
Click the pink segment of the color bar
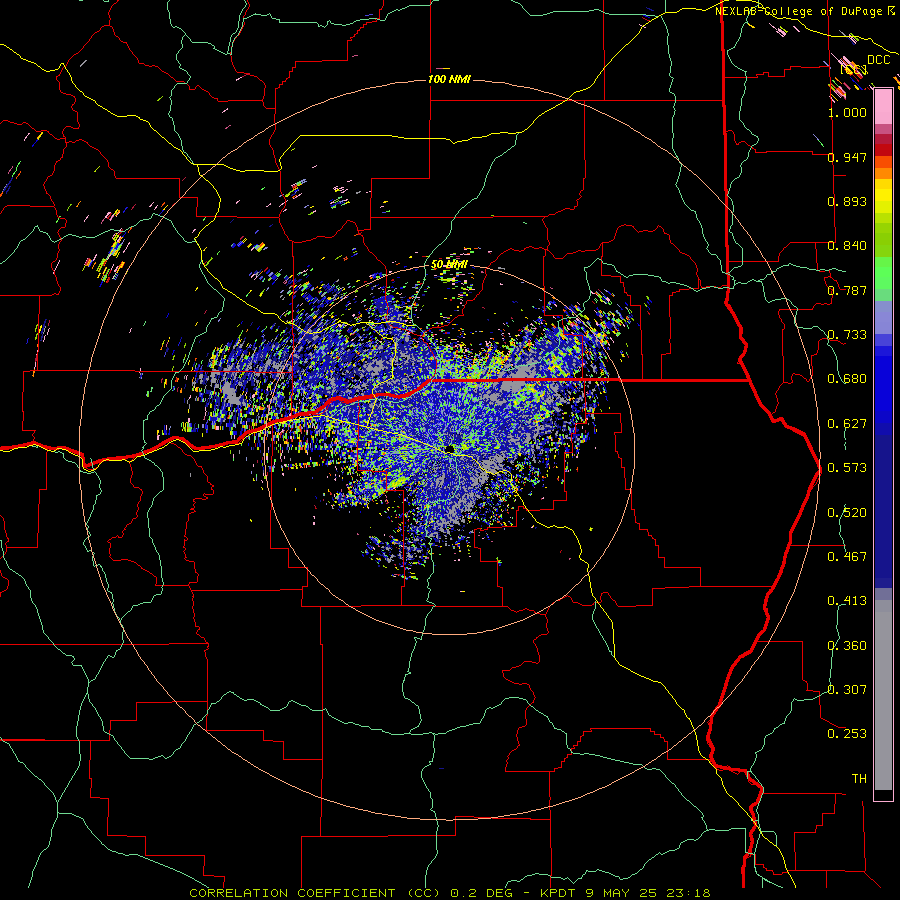click(x=883, y=107)
